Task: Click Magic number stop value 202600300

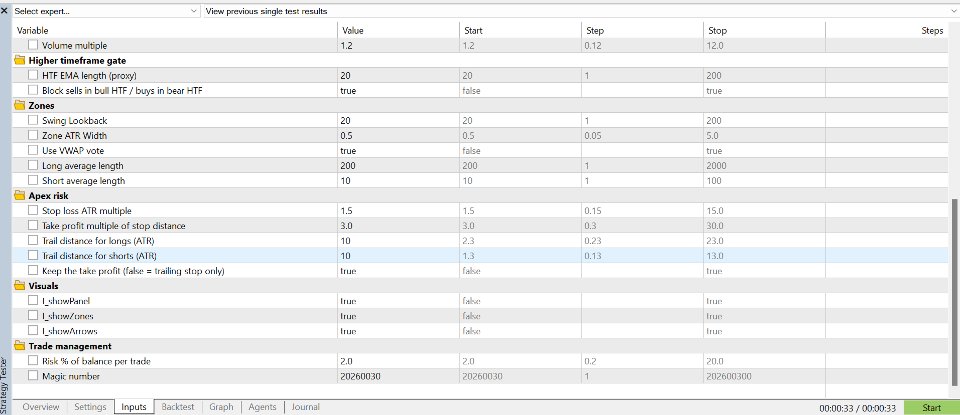Action: 765,376
